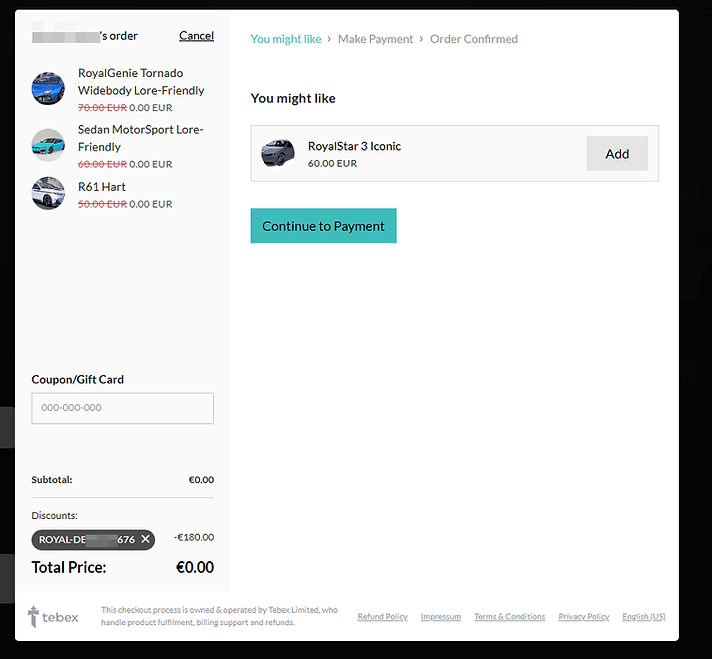Click the You might like section heading
The height and width of the screenshot is (659, 712).
click(x=293, y=99)
